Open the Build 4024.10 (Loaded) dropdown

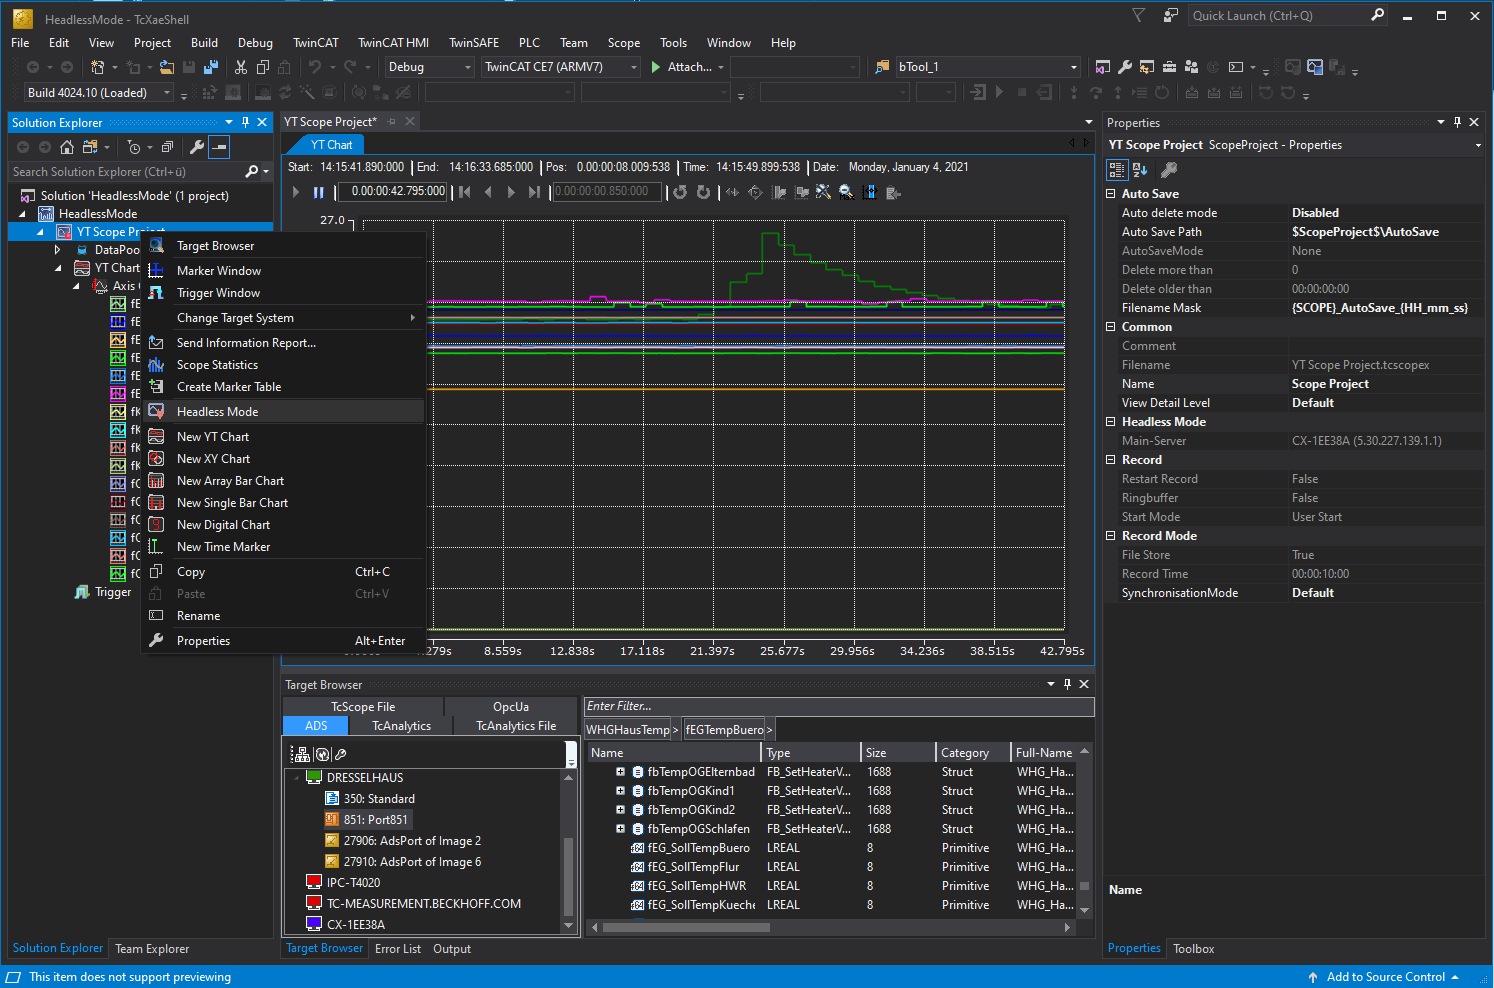click(98, 93)
